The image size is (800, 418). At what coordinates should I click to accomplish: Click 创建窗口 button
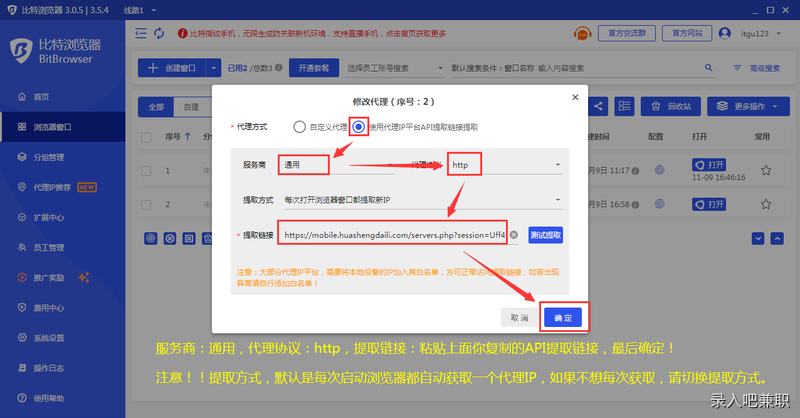pos(172,68)
